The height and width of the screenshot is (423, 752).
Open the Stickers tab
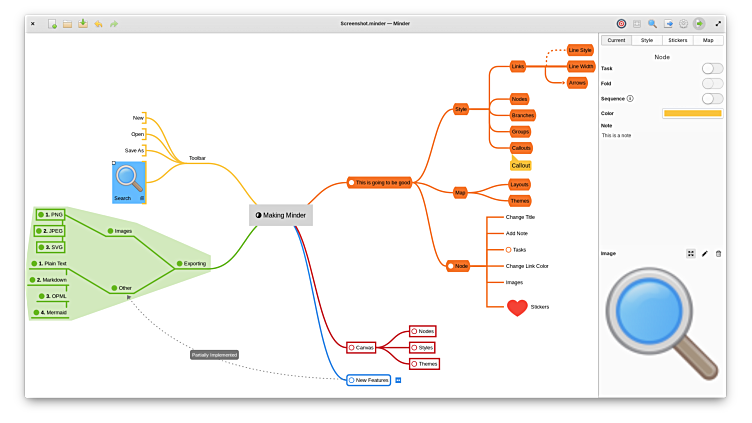[x=677, y=40]
